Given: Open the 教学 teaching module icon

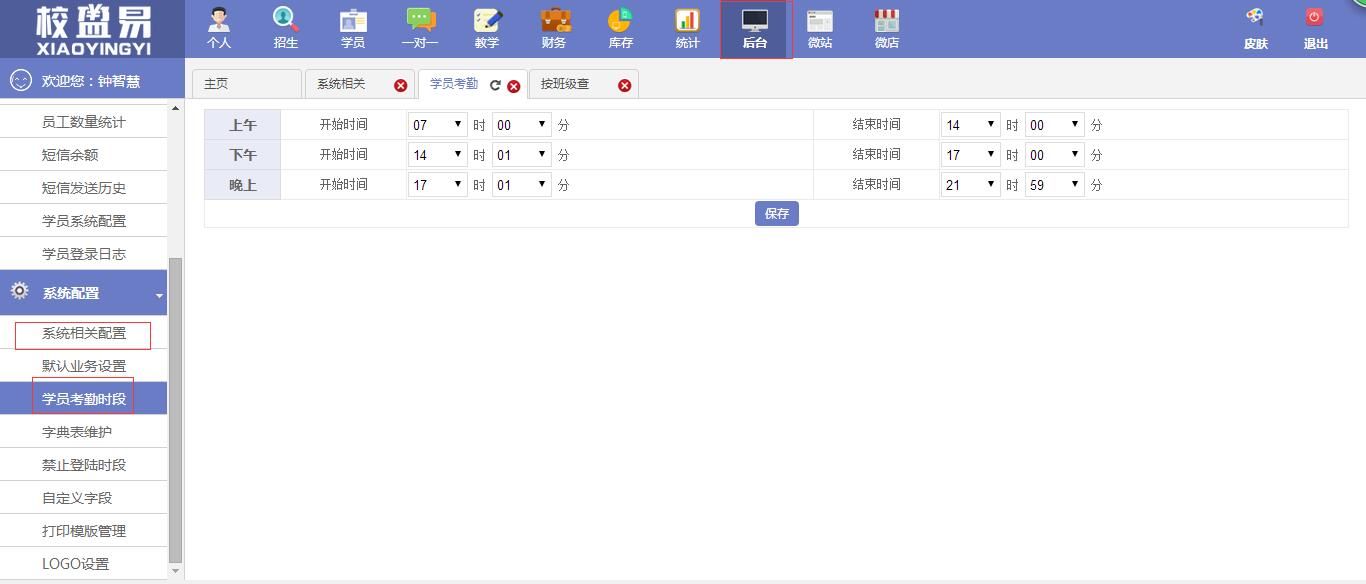Looking at the screenshot, I should coord(487,22).
